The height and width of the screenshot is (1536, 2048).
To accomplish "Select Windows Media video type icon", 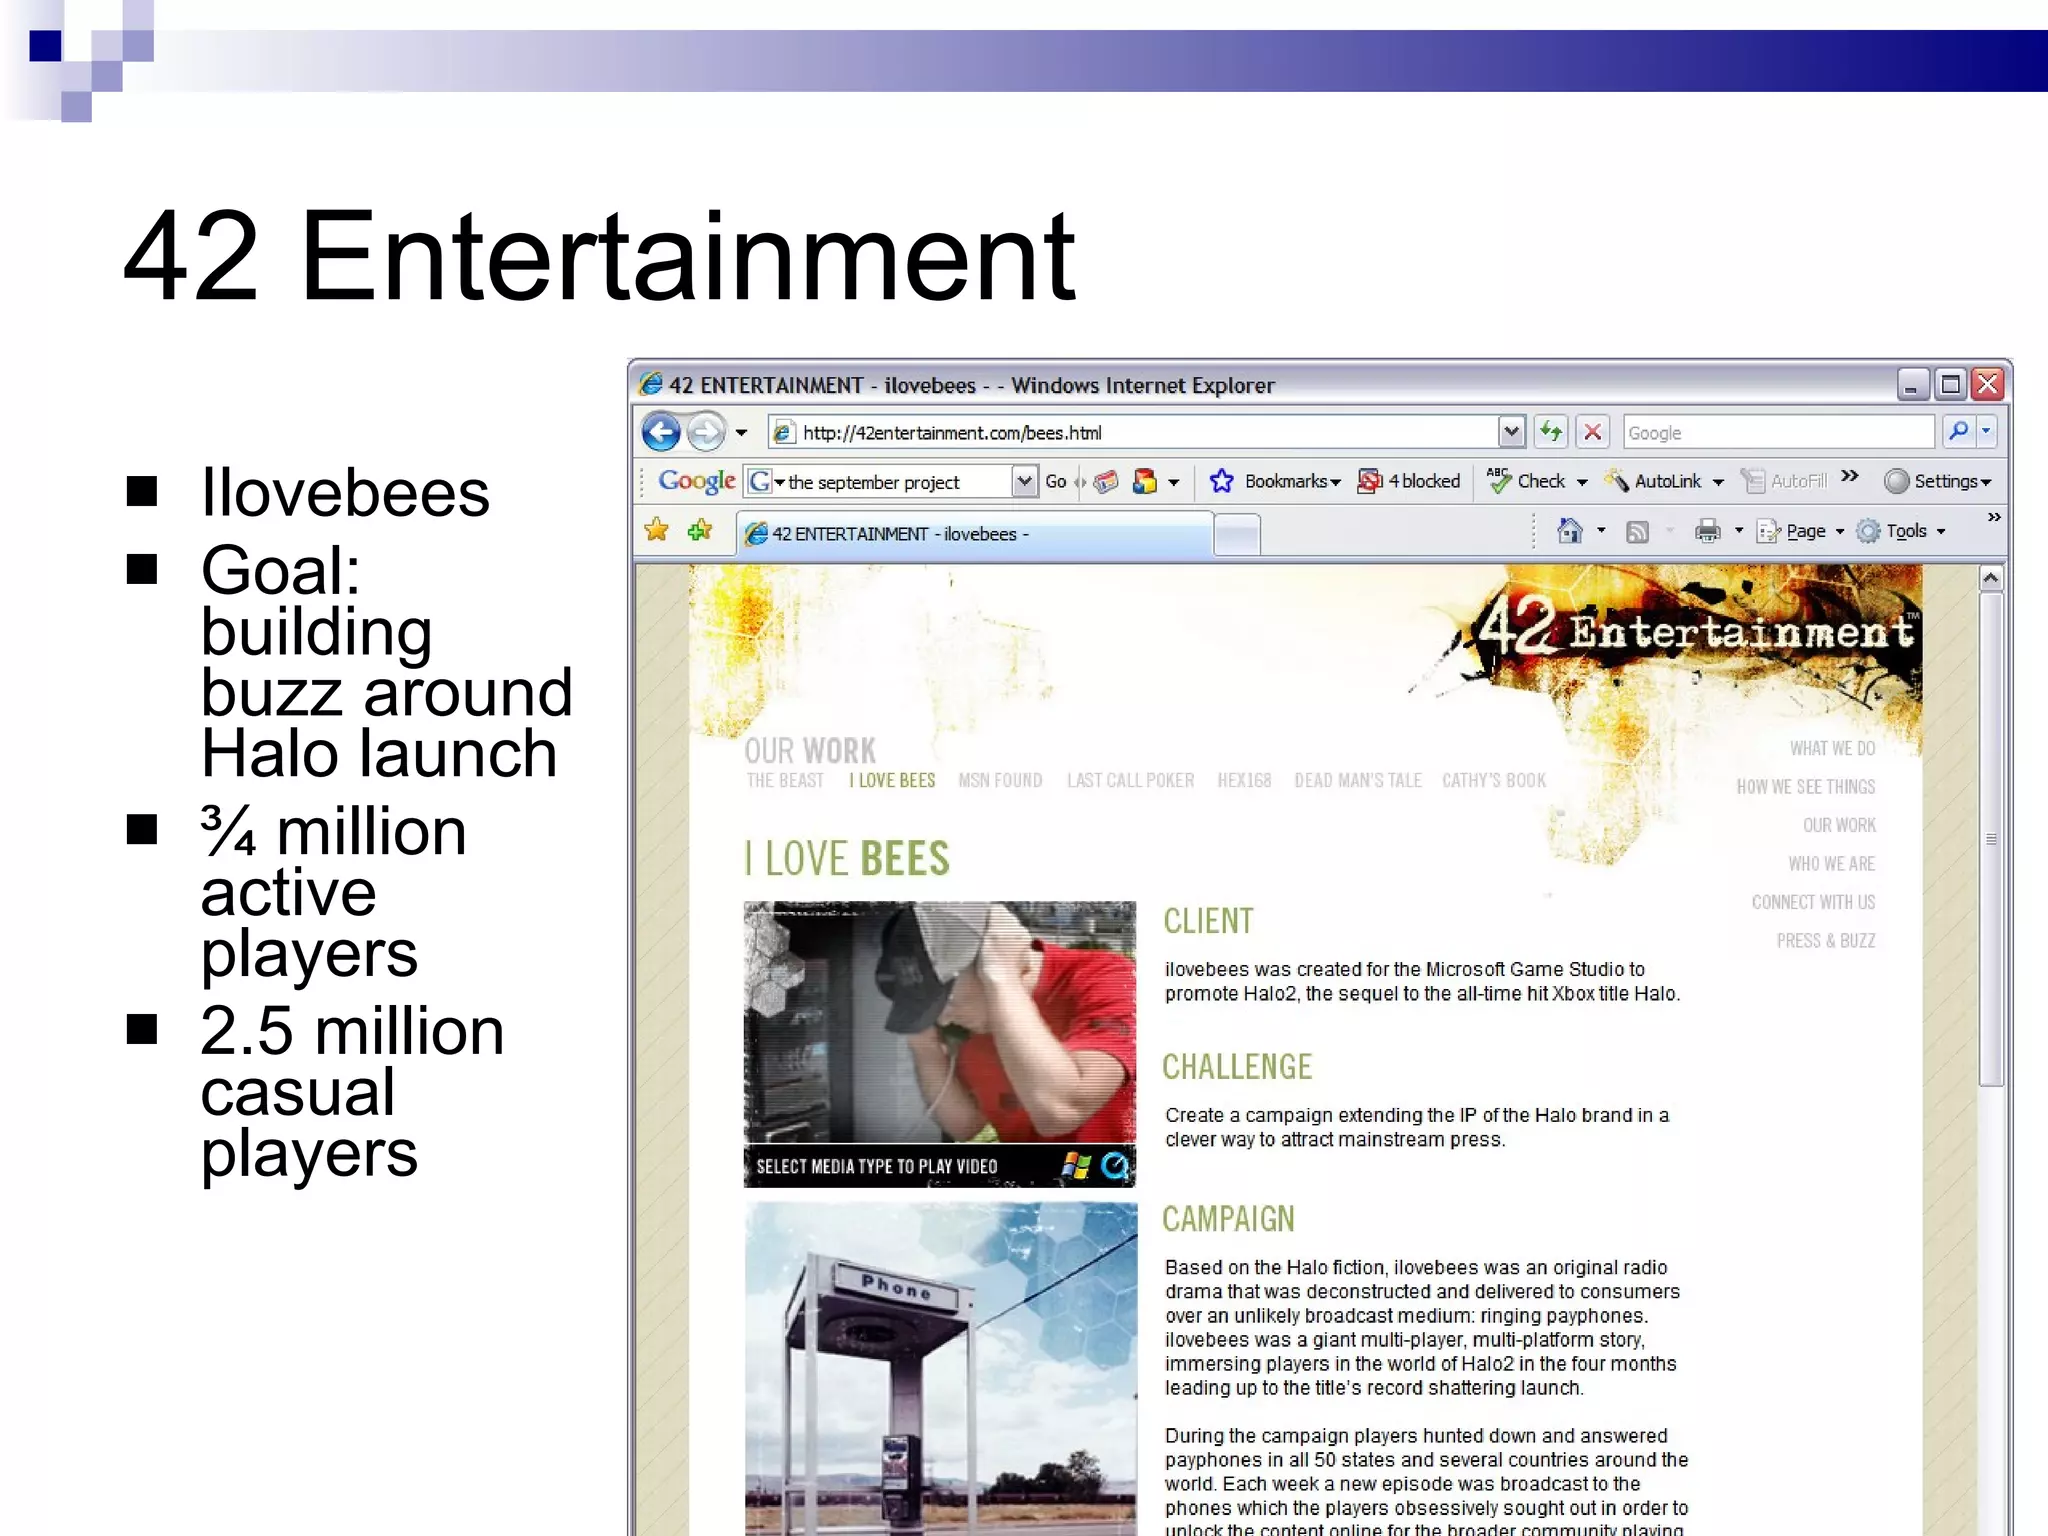I will click(x=1075, y=1165).
